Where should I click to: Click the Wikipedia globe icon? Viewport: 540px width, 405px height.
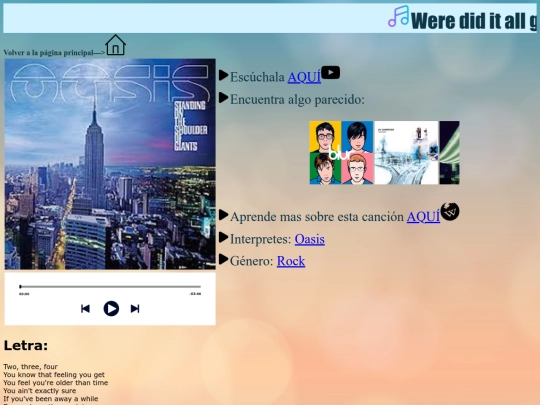click(x=450, y=211)
